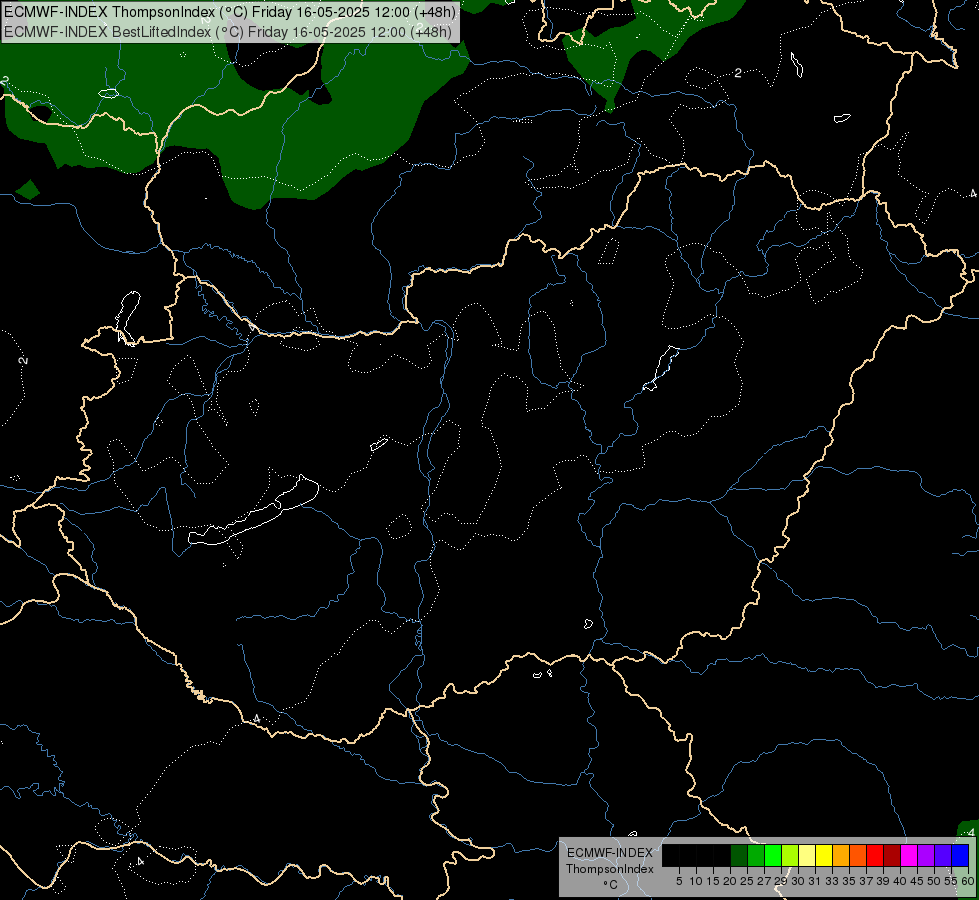Screen dimensions: 979x900
Task: Select the violet 50–55 legend swatch
Action: coord(943,856)
